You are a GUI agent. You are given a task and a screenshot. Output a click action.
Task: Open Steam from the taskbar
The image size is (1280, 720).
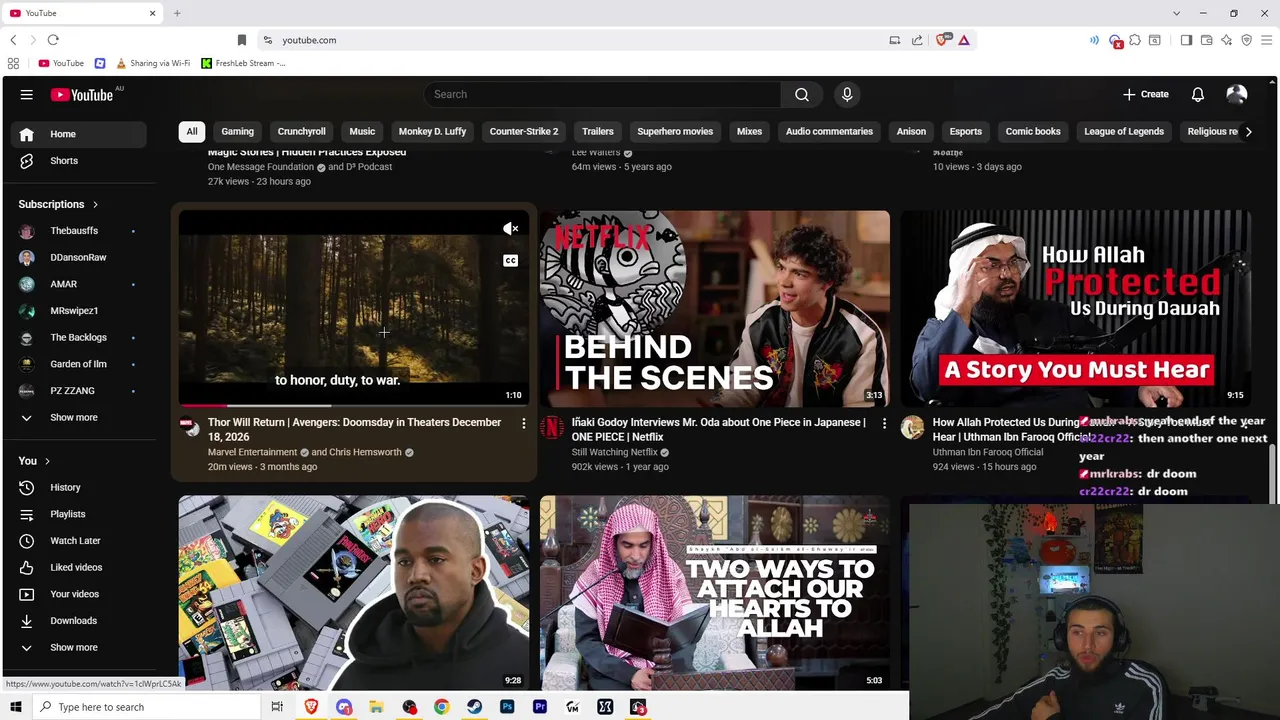coord(474,707)
